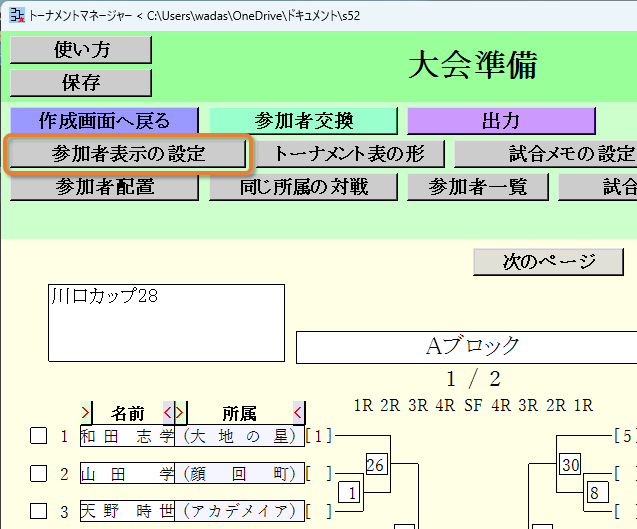
Task: Tick checkbox for participant 1 和田志学
Action: [39, 436]
